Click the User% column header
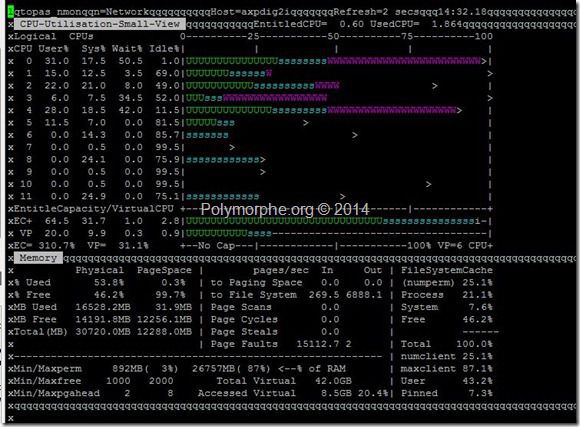Image resolution: width=580 pixels, height=427 pixels. (x=54, y=49)
